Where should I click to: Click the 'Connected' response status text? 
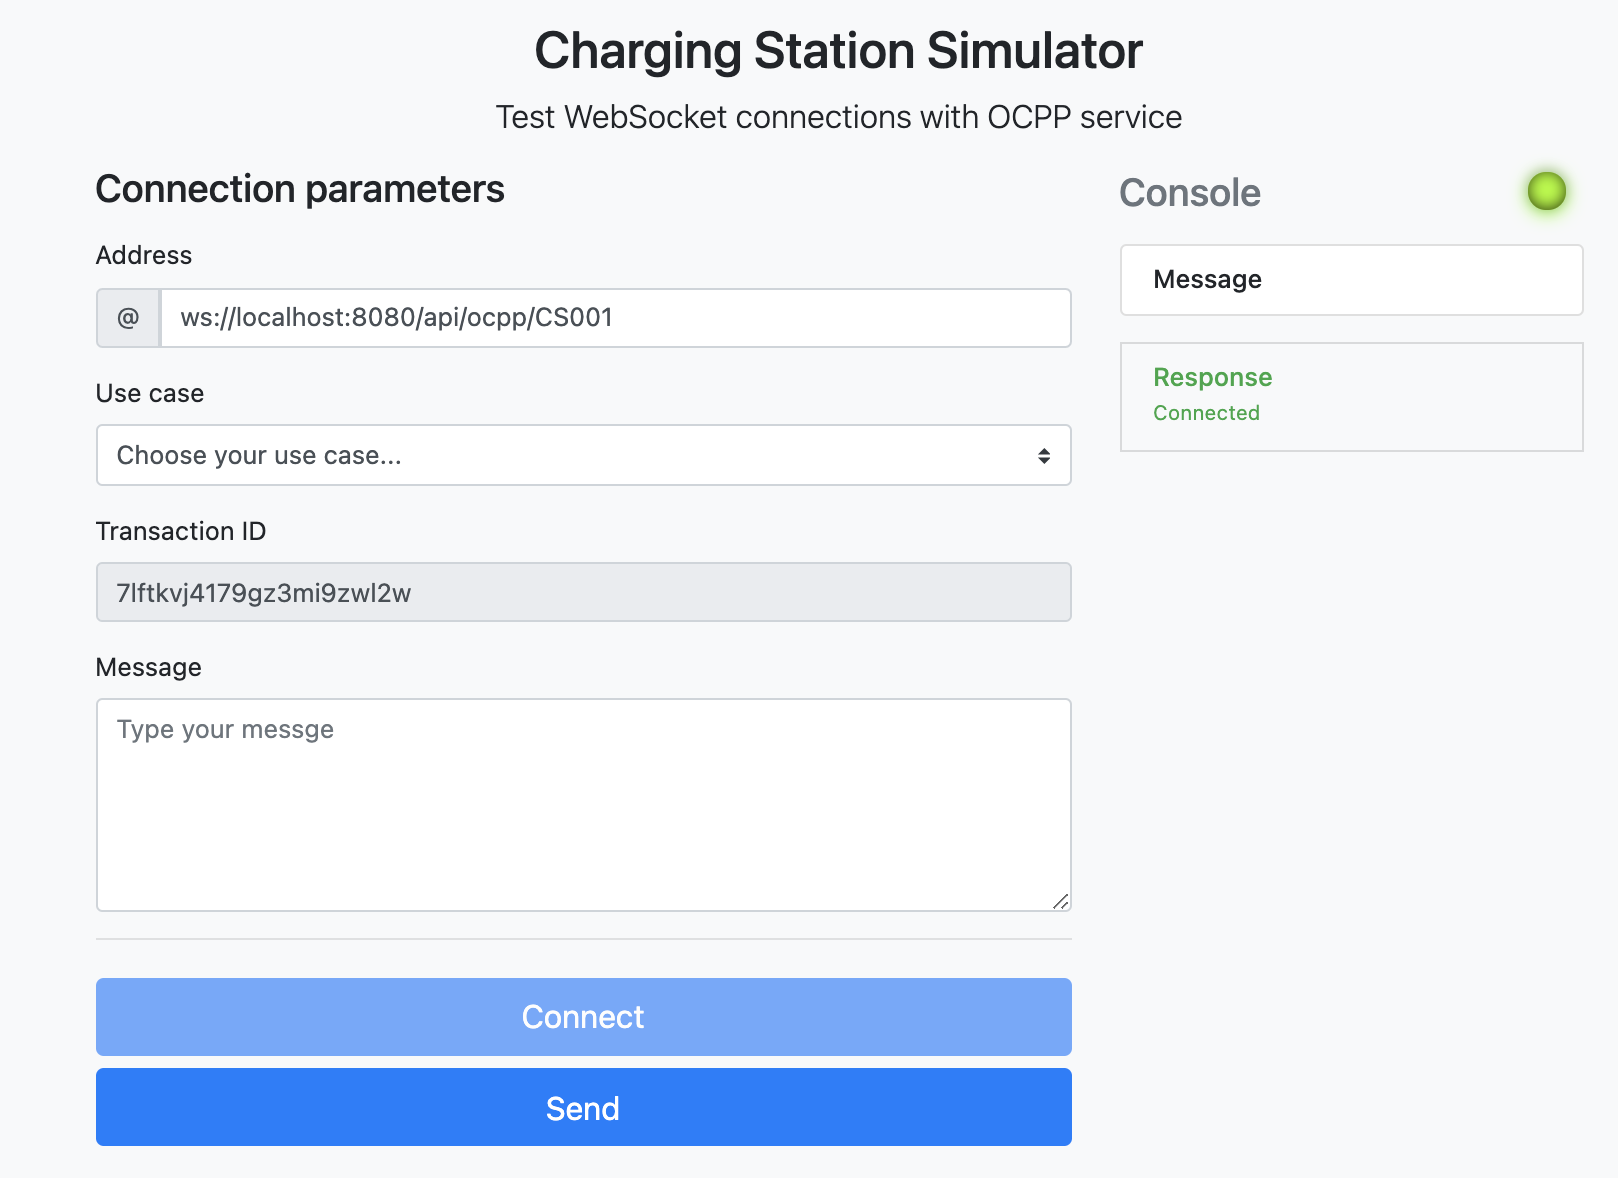click(1206, 413)
